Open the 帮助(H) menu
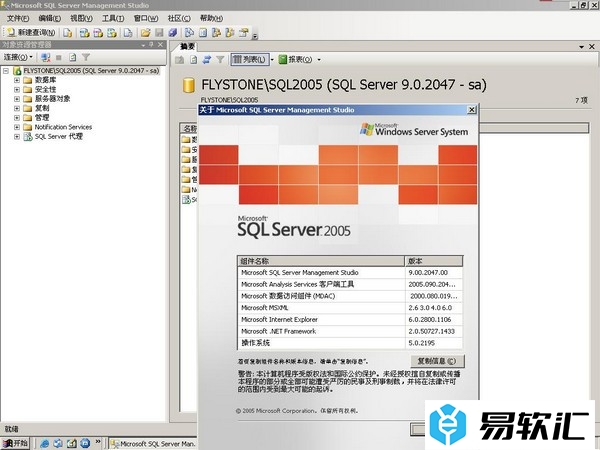This screenshot has width=600, height=450. (211, 18)
